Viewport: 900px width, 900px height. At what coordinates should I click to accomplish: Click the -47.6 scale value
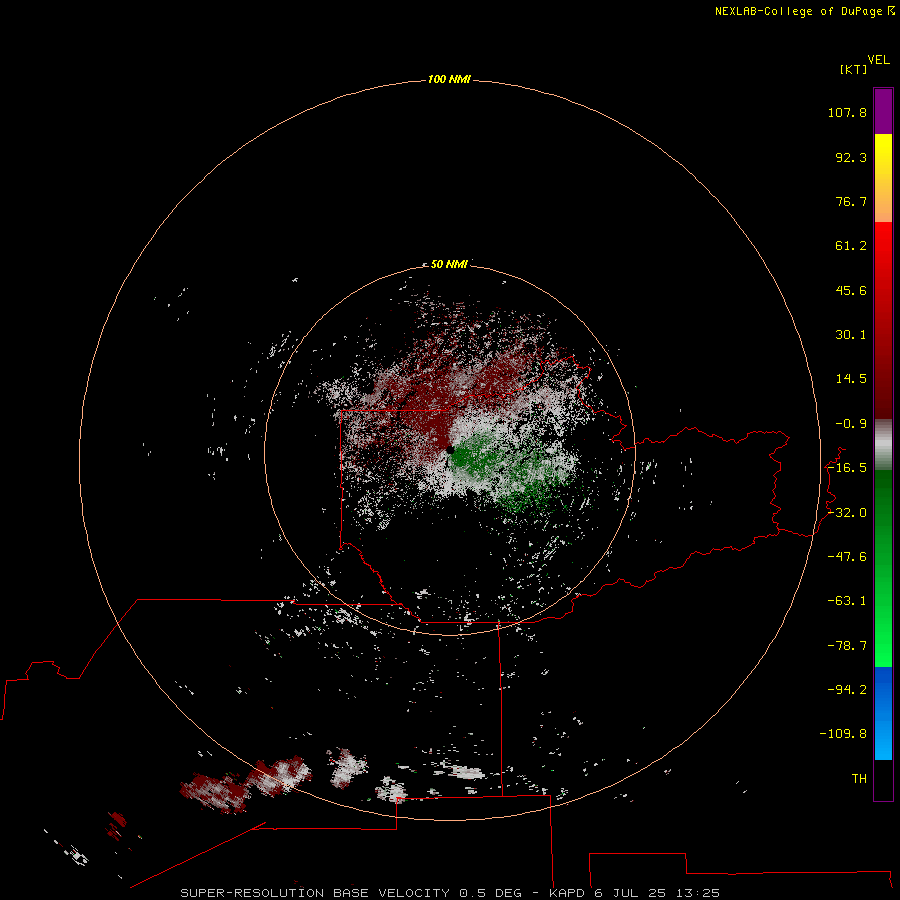coord(847,557)
